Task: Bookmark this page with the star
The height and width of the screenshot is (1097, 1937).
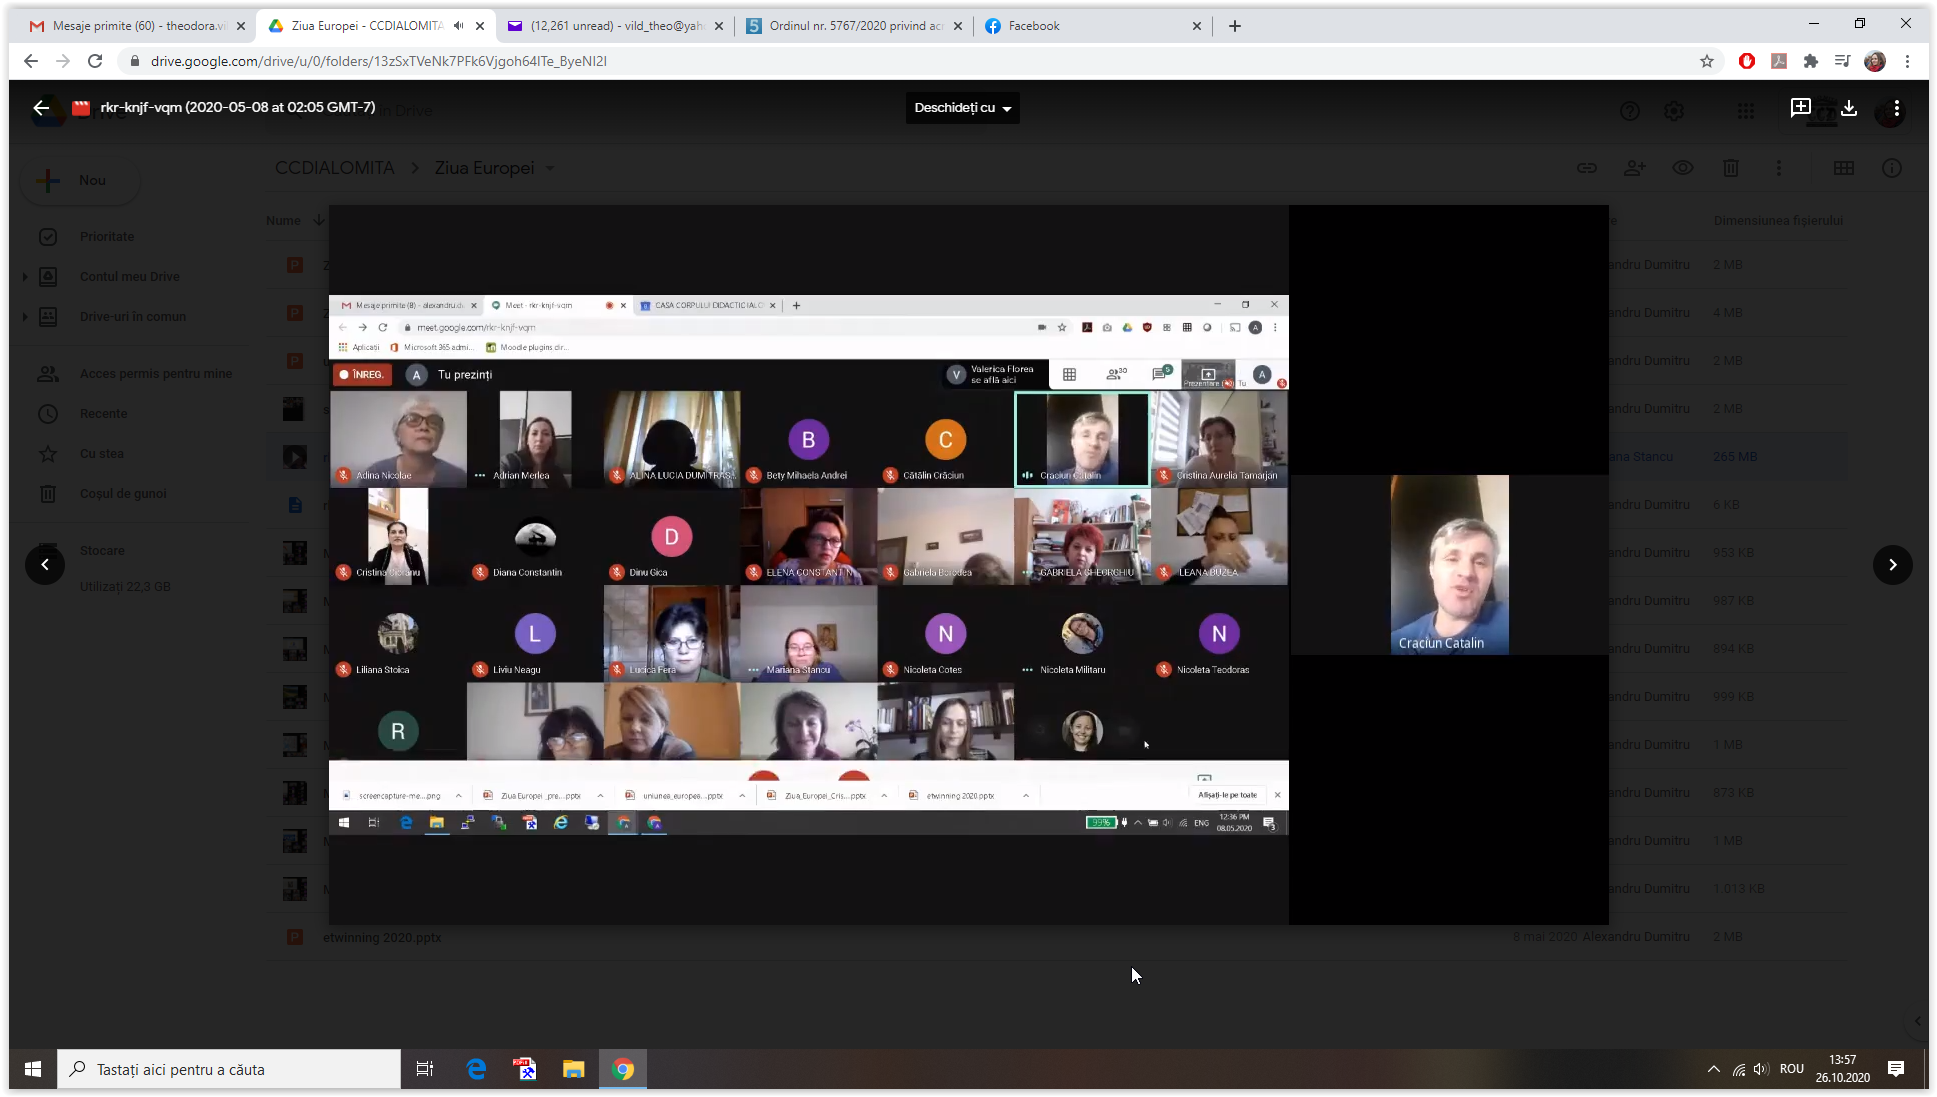Action: point(1707,61)
